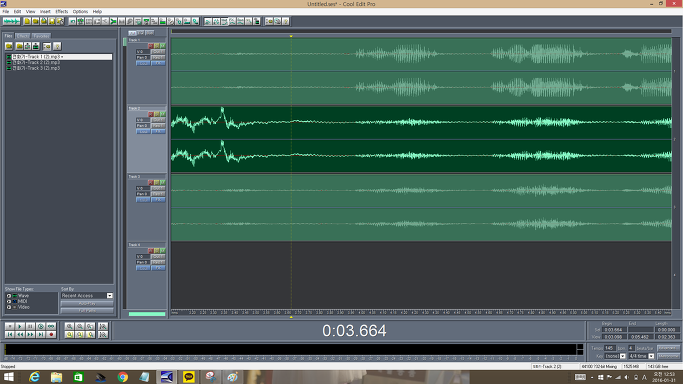Click zoom in horizontally icon
Viewport: 683px width, 384px height.
(69, 326)
